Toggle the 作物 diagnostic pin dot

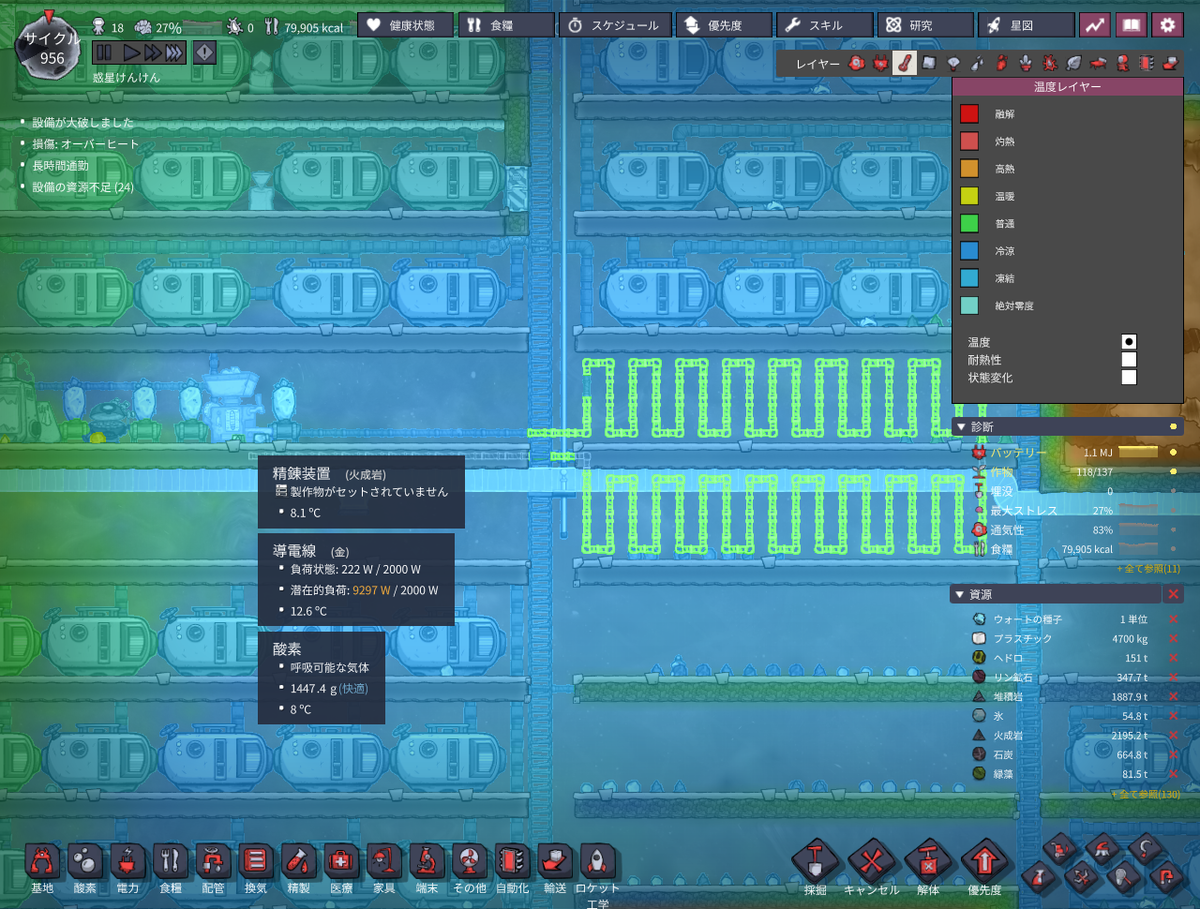point(1172,472)
